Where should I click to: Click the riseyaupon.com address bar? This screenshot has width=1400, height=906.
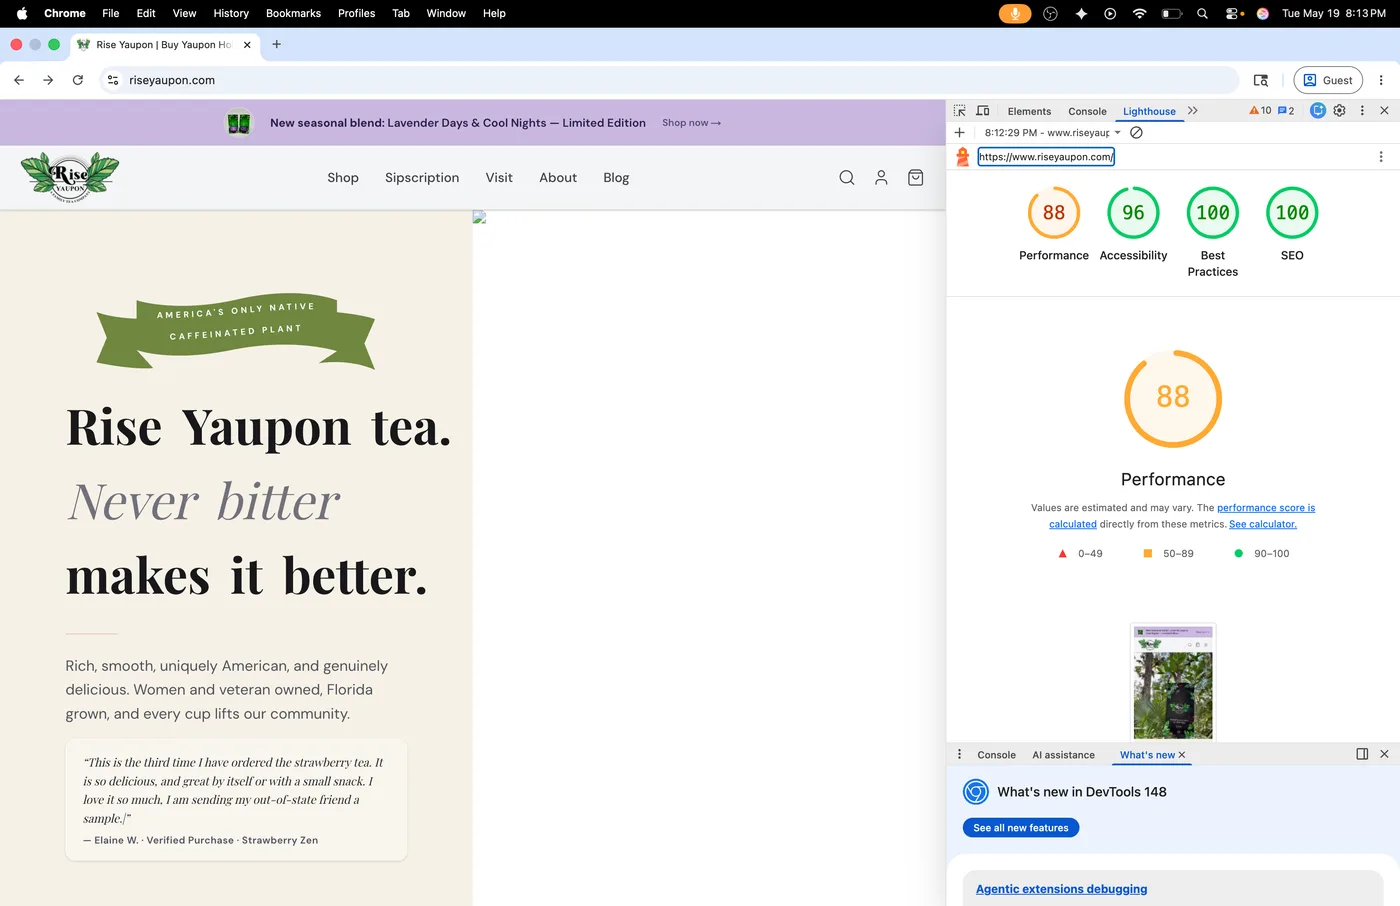[x=669, y=80]
